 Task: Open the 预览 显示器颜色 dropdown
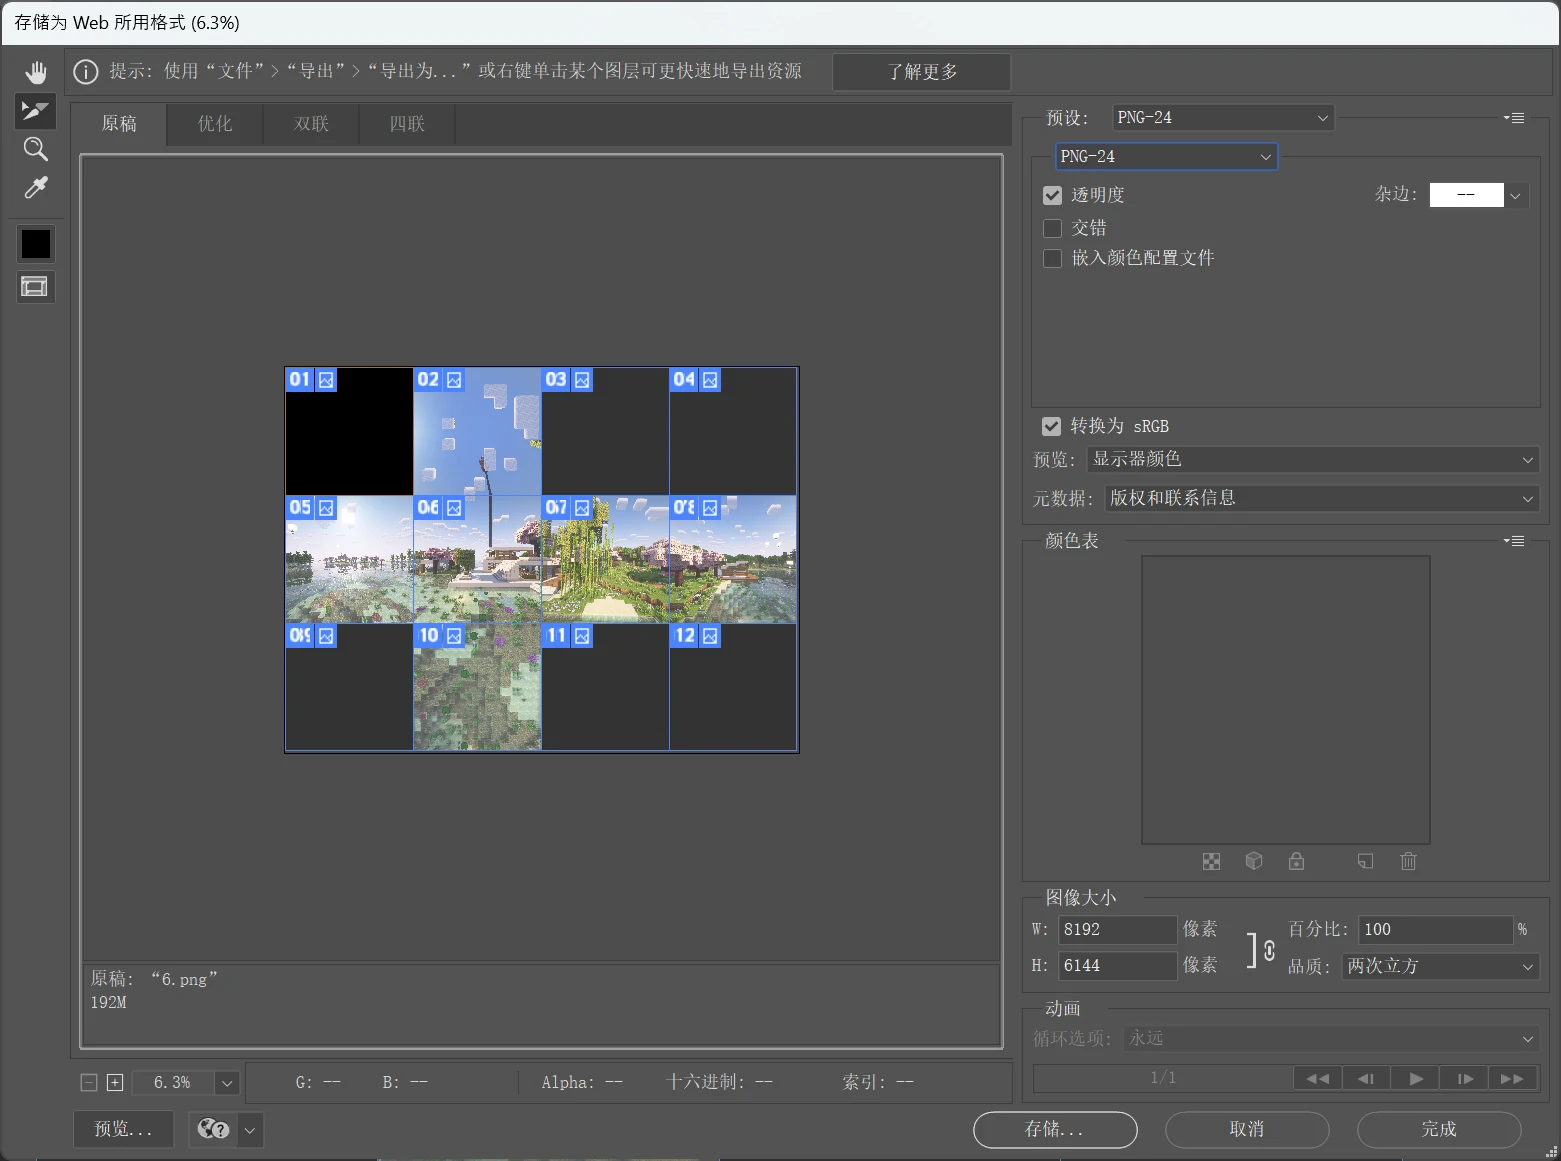1313,460
